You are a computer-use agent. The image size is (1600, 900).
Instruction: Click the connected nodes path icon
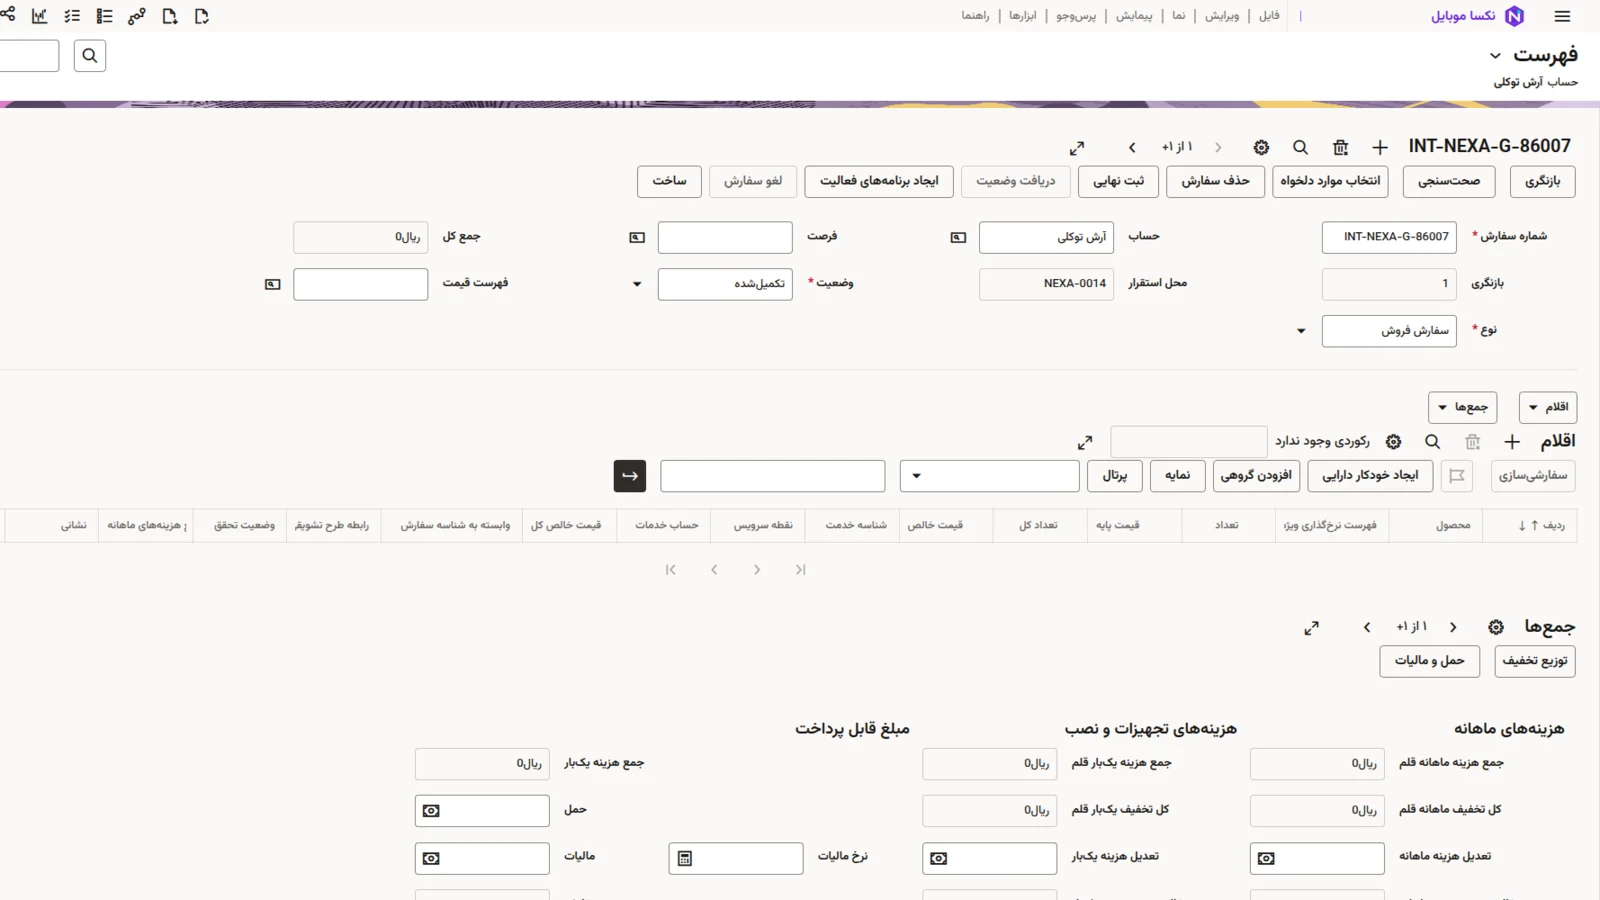point(137,16)
